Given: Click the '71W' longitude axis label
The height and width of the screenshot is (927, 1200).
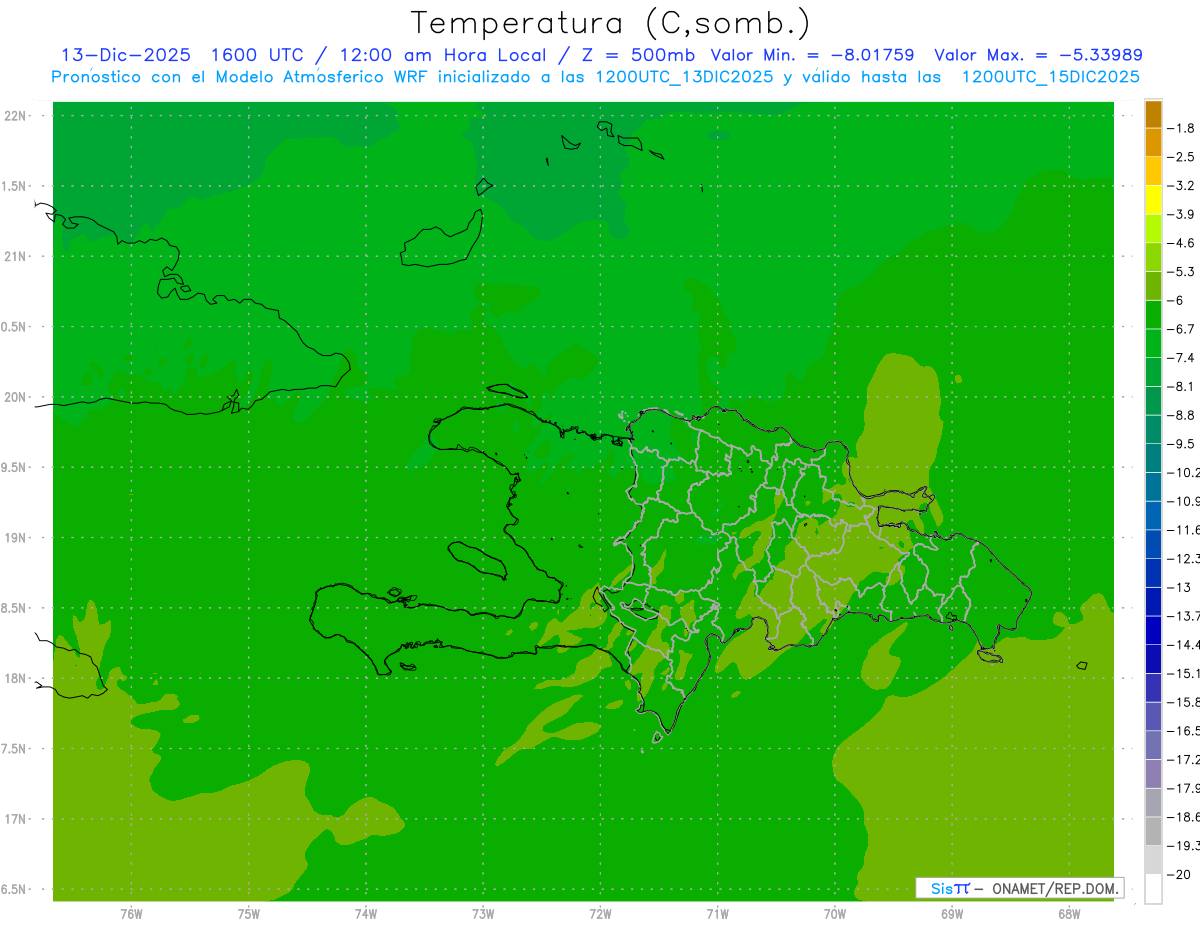Looking at the screenshot, I should [717, 914].
